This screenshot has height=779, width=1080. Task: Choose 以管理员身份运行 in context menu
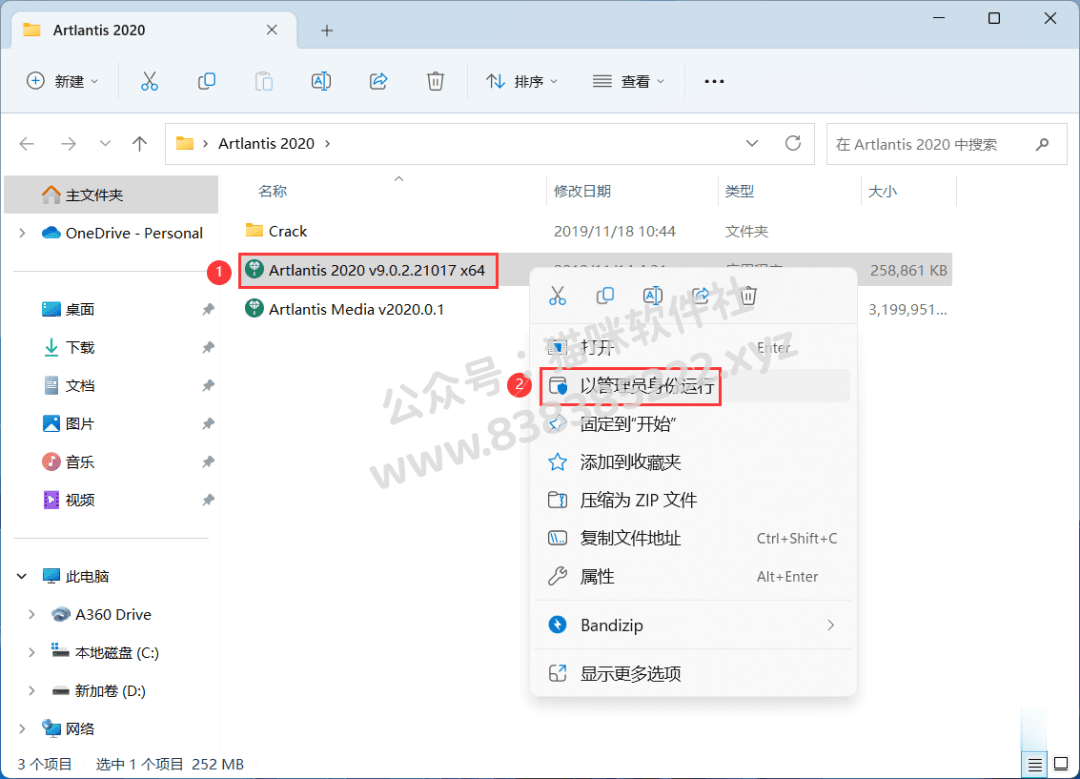click(x=694, y=386)
